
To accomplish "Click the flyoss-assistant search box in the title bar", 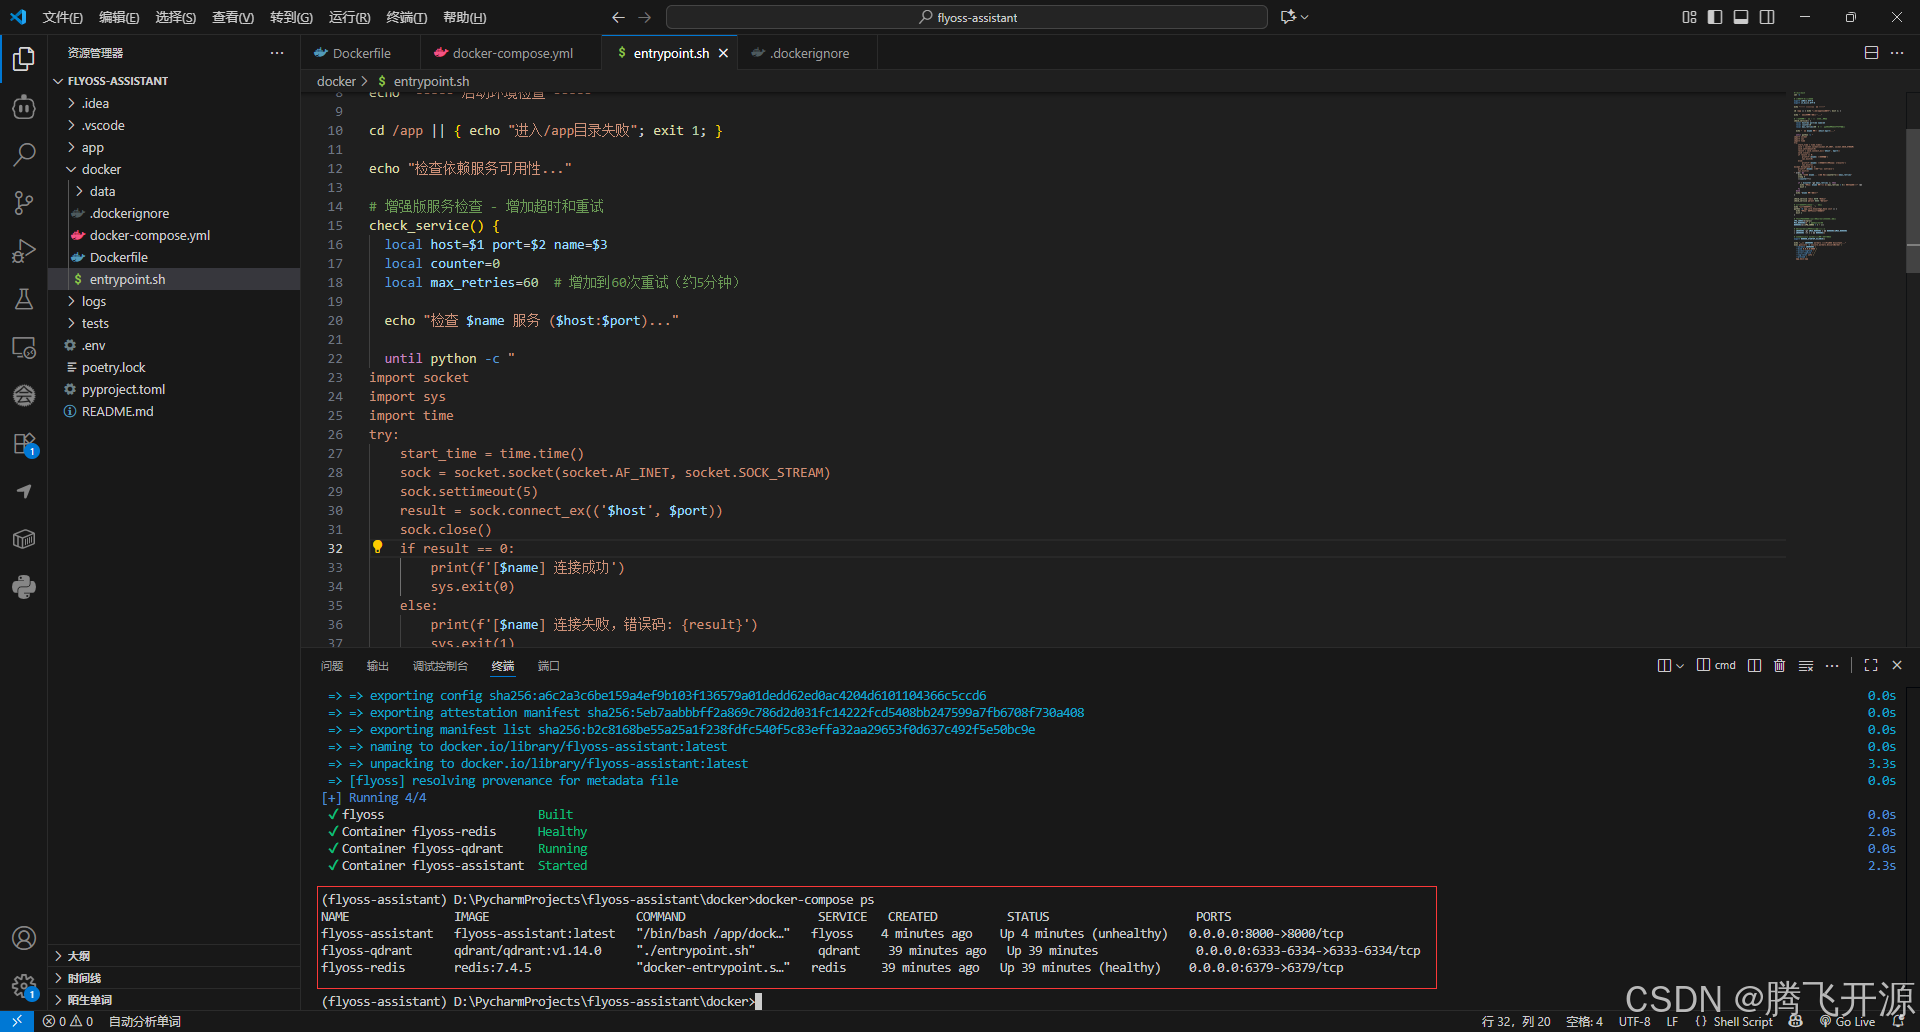I will coord(966,17).
